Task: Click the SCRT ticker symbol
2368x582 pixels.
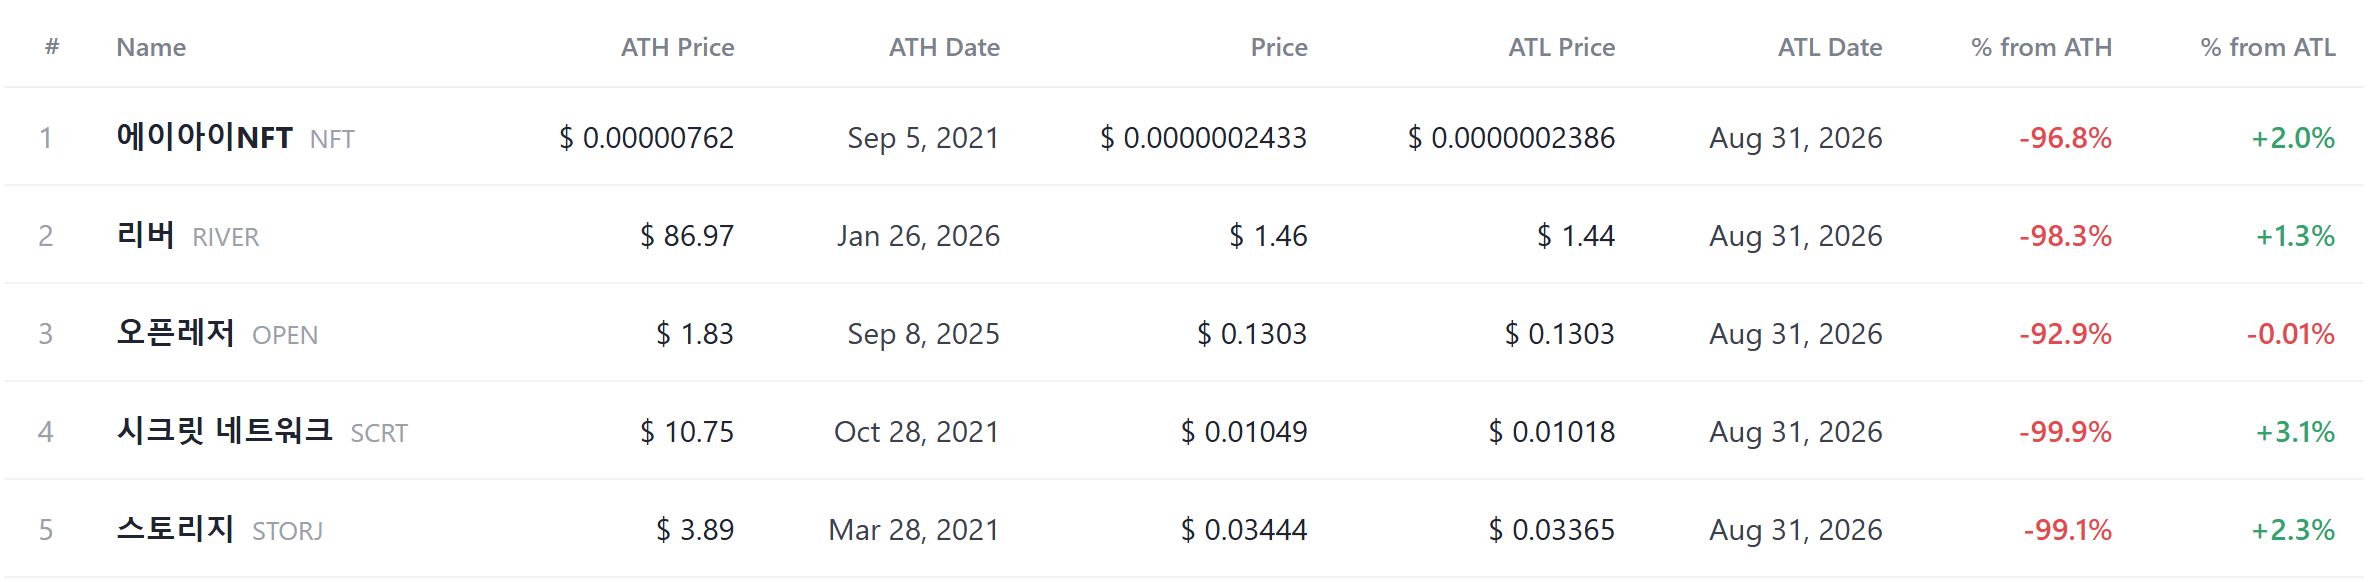Action: [379, 433]
